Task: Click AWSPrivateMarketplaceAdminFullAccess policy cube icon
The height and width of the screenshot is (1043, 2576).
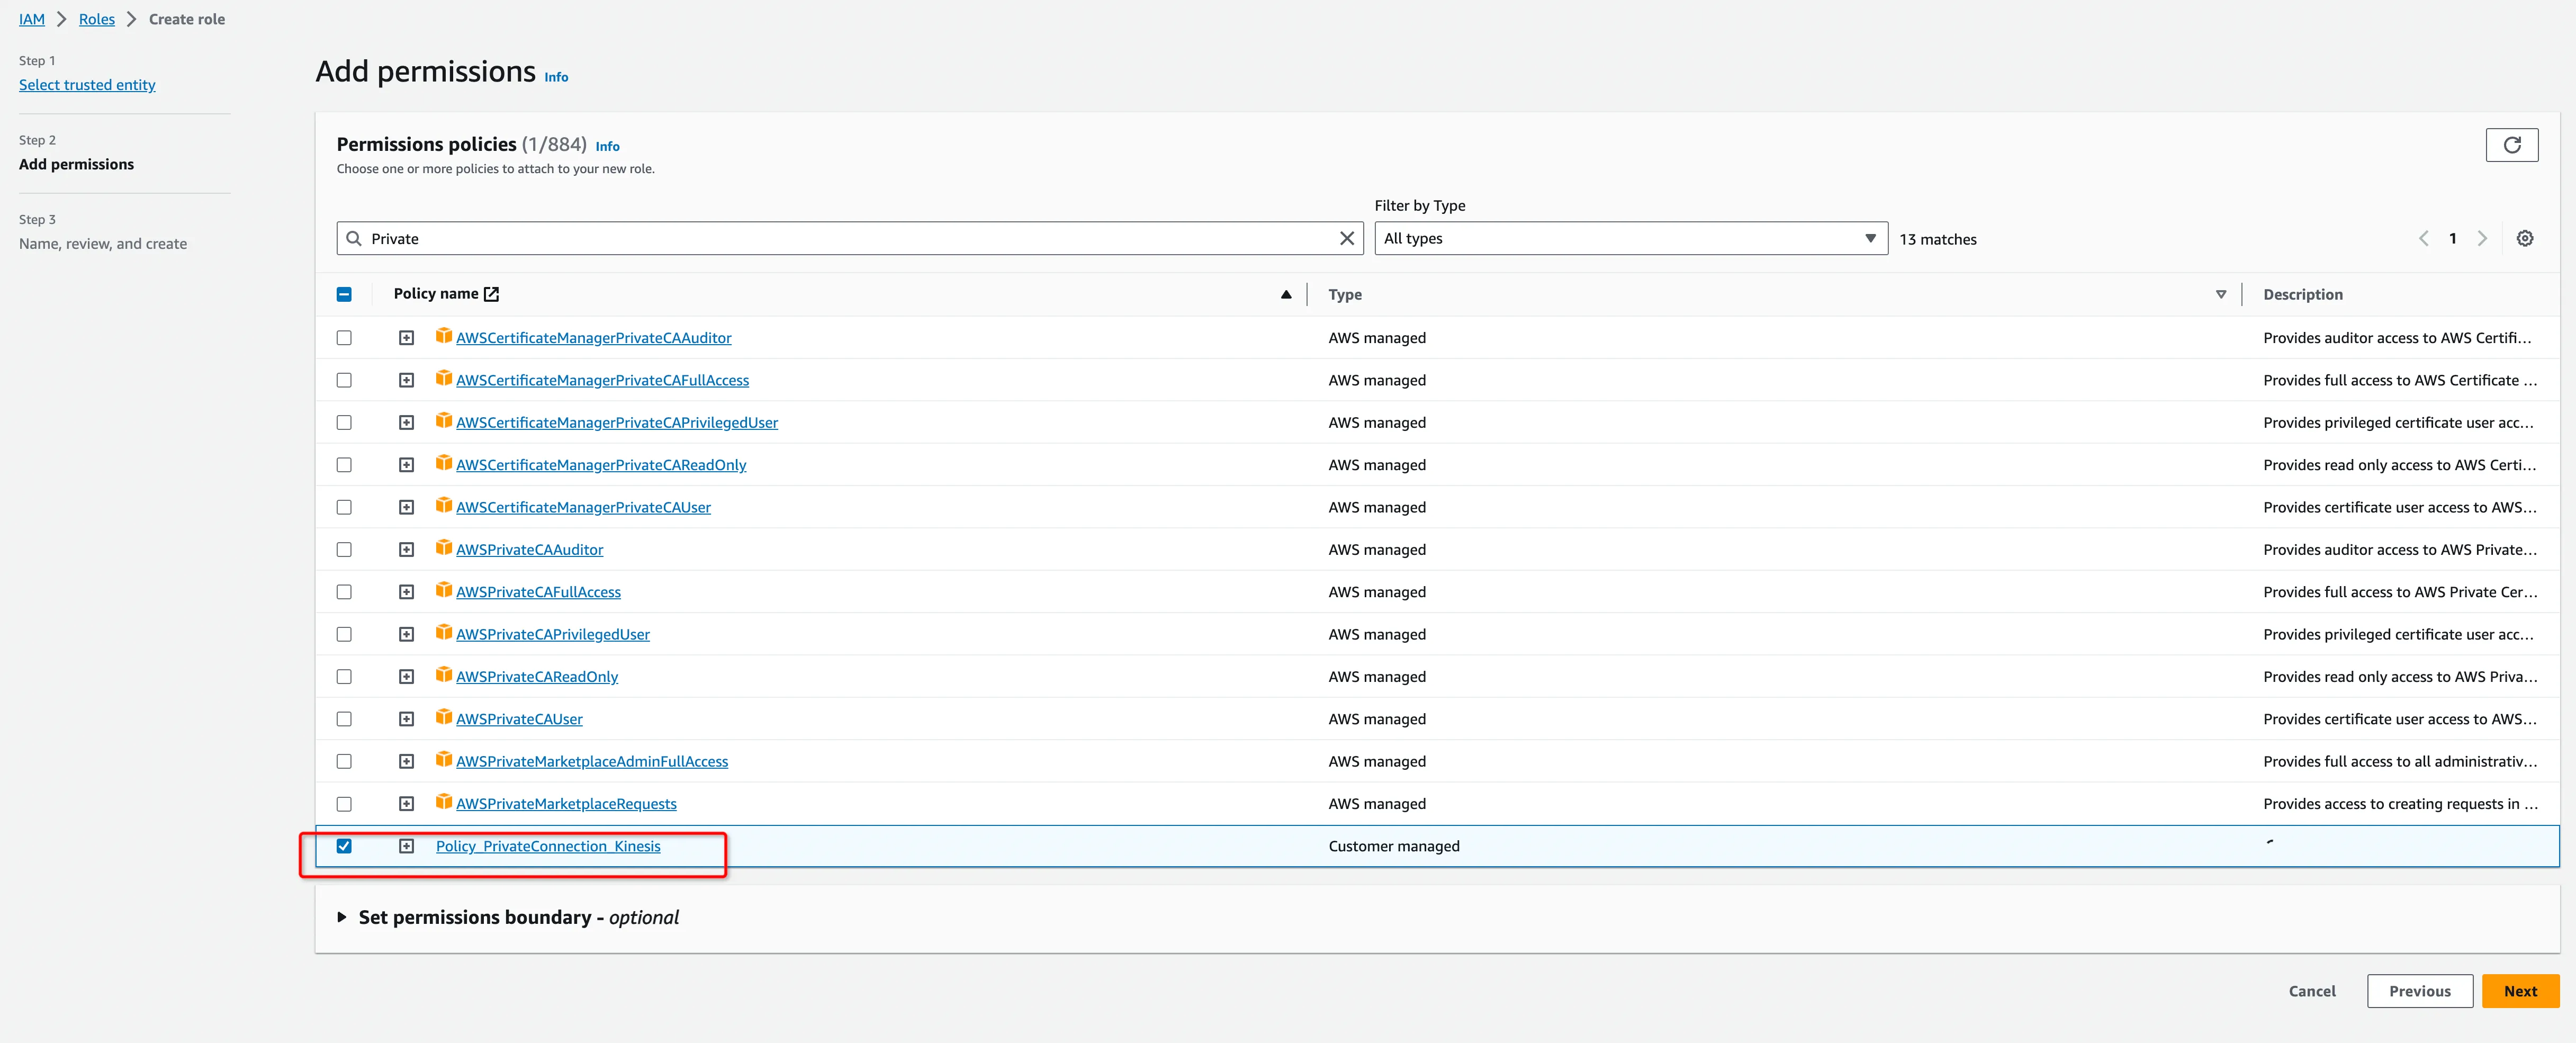Action: 444,759
